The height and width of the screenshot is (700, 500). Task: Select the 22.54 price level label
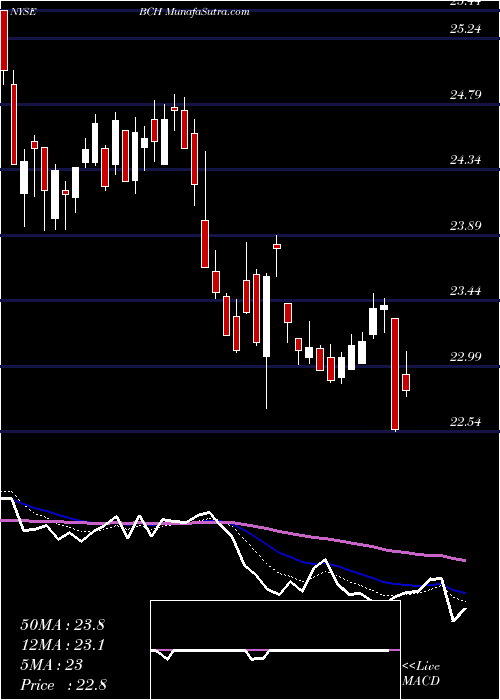point(466,421)
